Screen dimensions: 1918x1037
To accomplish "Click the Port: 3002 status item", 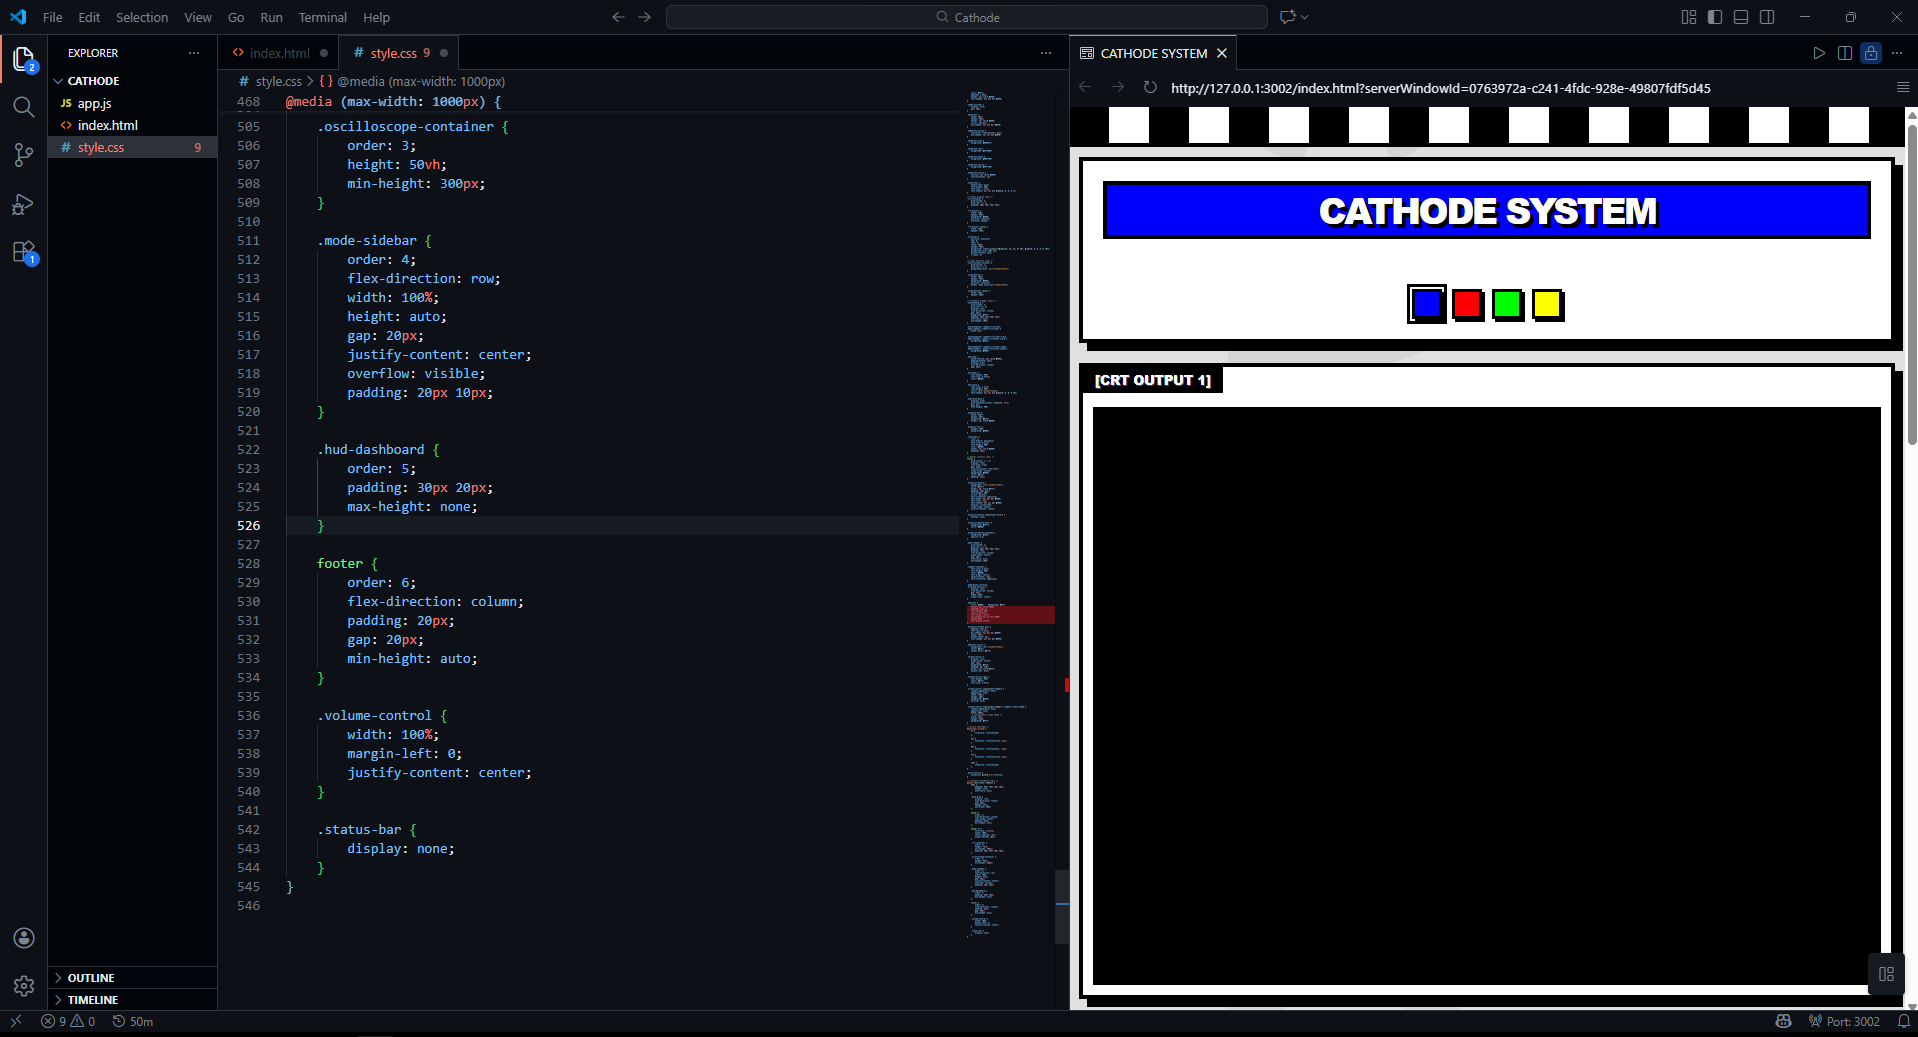I will coord(1844,1021).
